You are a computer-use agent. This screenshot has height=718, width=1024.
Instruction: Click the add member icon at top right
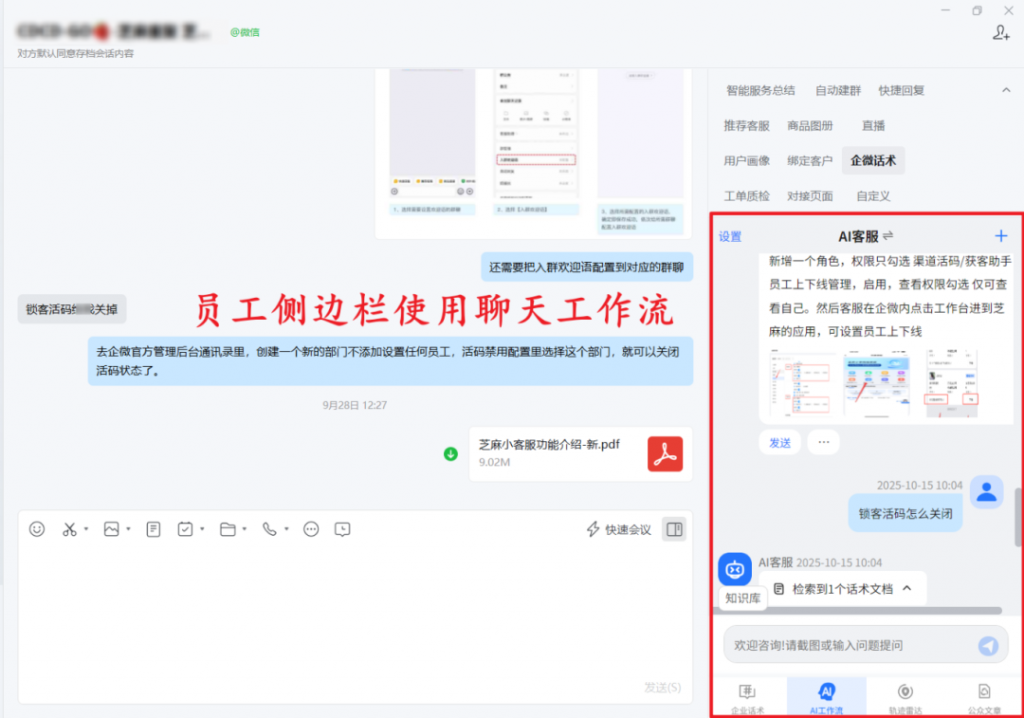click(1001, 33)
